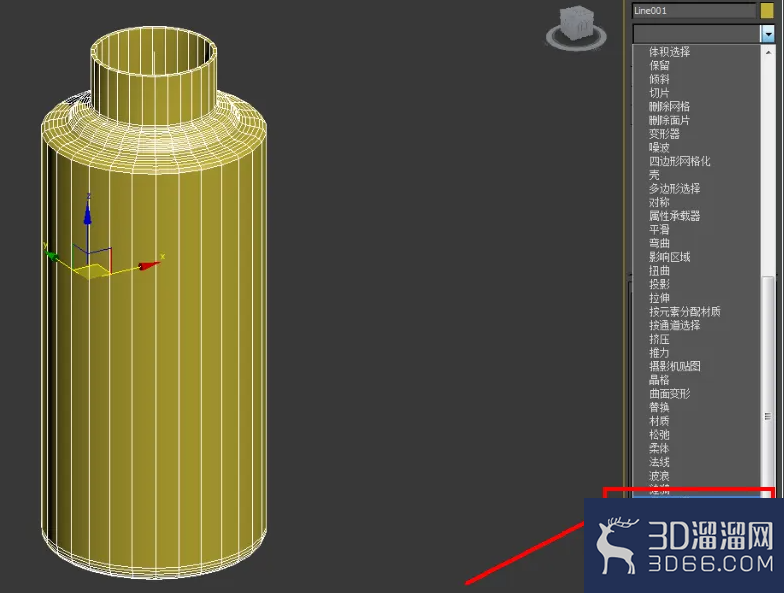Click the green Y axis gizmo arrow
Image resolution: width=784 pixels, height=593 pixels.
[x=52, y=256]
